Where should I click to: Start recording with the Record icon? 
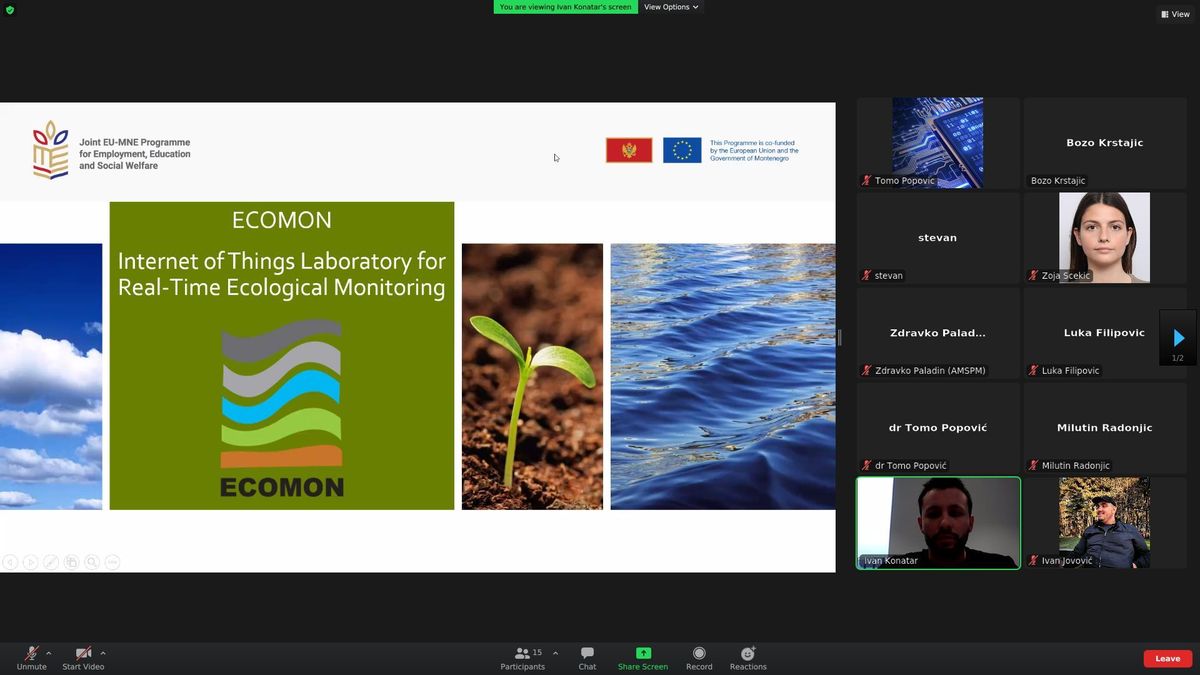click(x=699, y=655)
